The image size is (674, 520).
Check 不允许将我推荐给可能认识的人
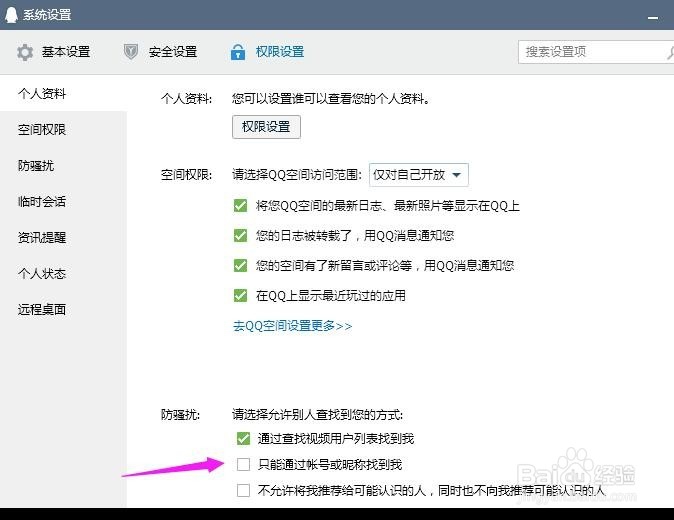click(x=243, y=490)
